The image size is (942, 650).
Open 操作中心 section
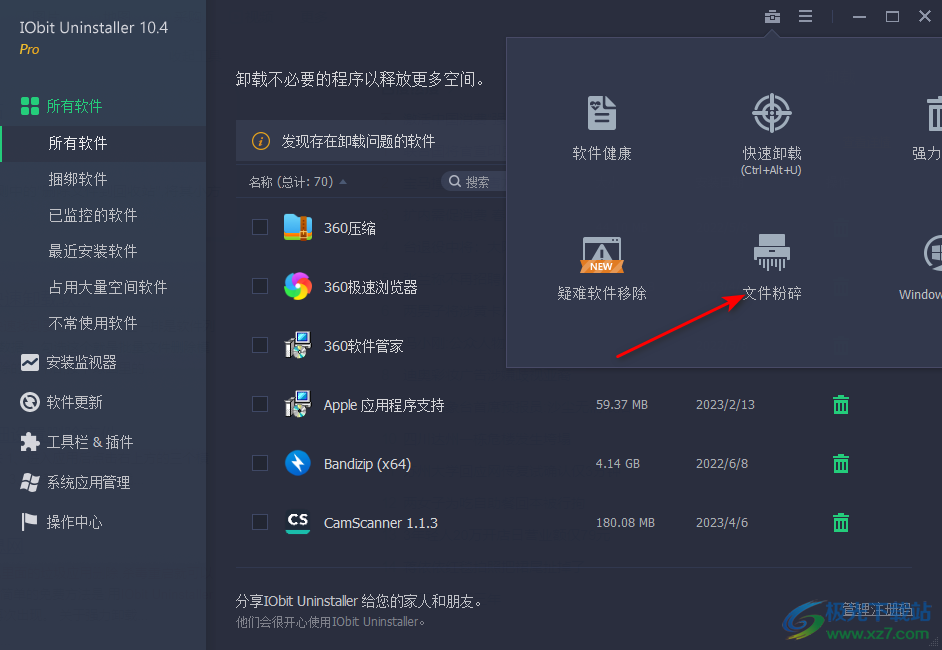click(x=62, y=522)
